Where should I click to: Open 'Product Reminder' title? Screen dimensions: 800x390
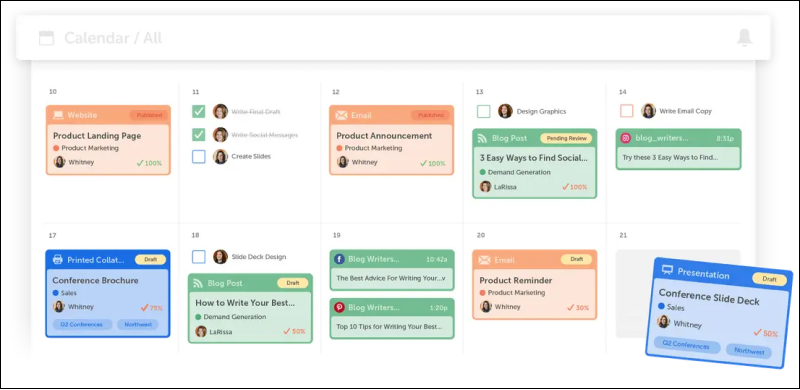tap(516, 280)
